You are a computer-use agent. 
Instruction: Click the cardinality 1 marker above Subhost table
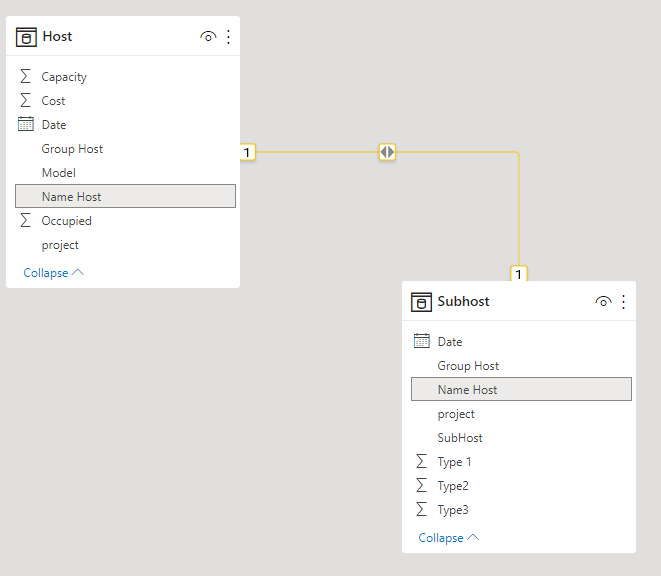click(x=519, y=274)
